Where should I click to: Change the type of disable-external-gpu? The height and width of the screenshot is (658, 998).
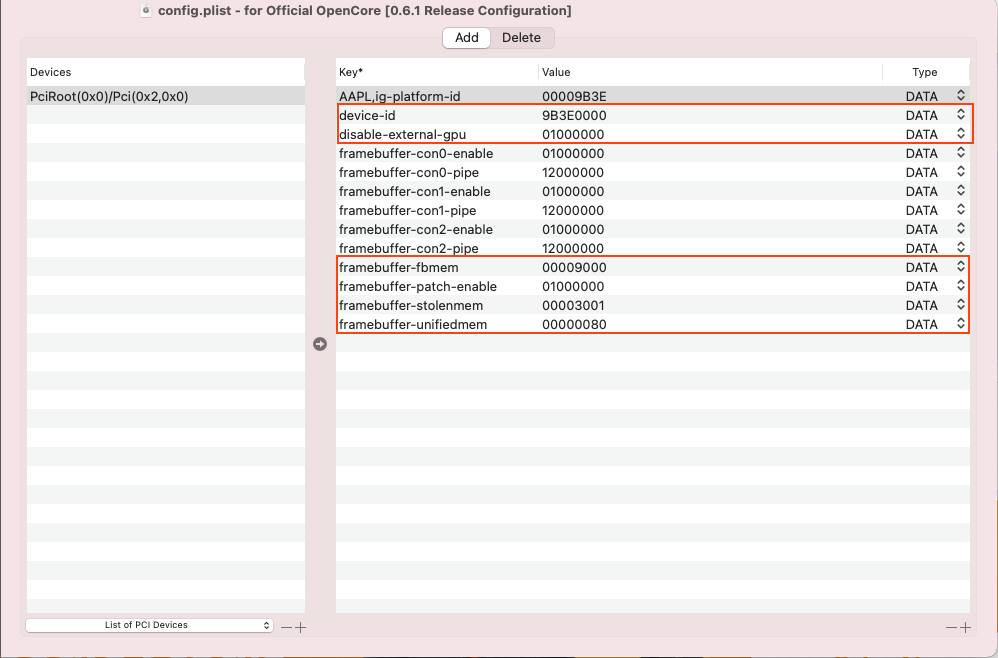pyautogui.click(x=961, y=134)
